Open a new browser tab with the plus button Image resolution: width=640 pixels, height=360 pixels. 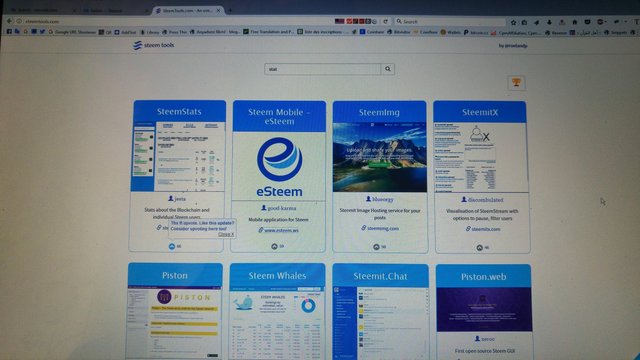pos(230,10)
